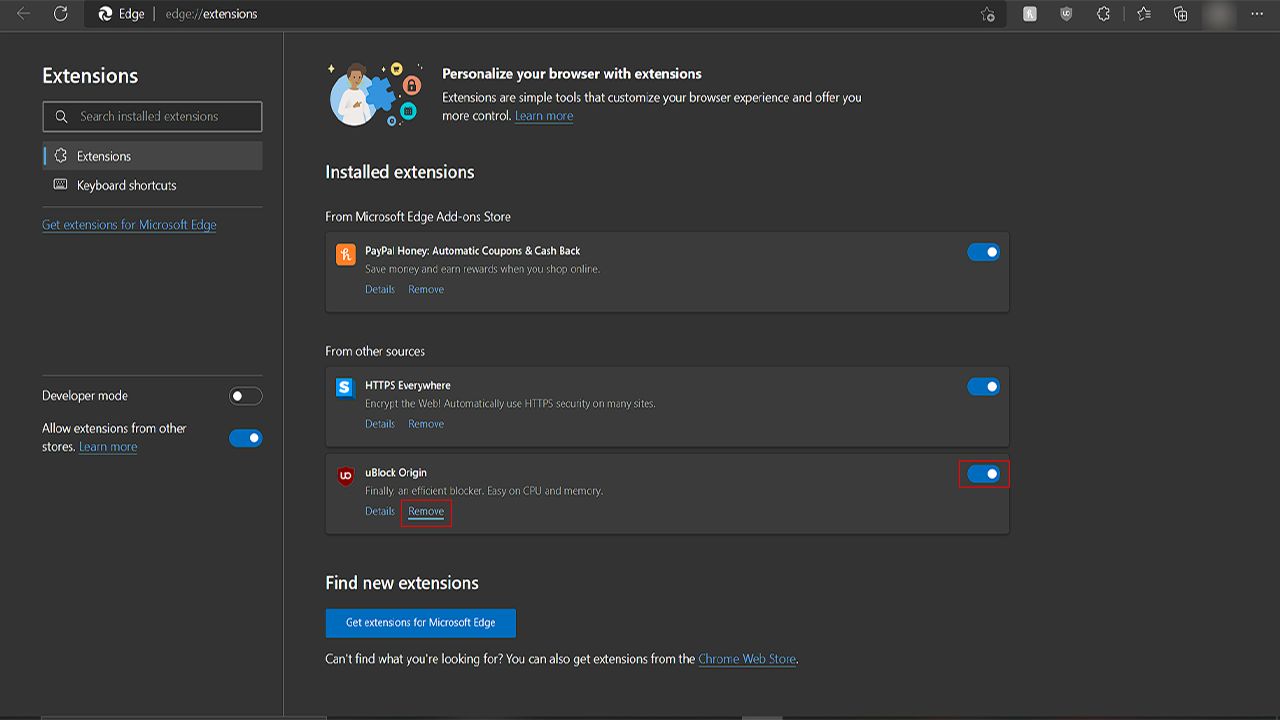Open the Settings and more menu

(1257, 14)
